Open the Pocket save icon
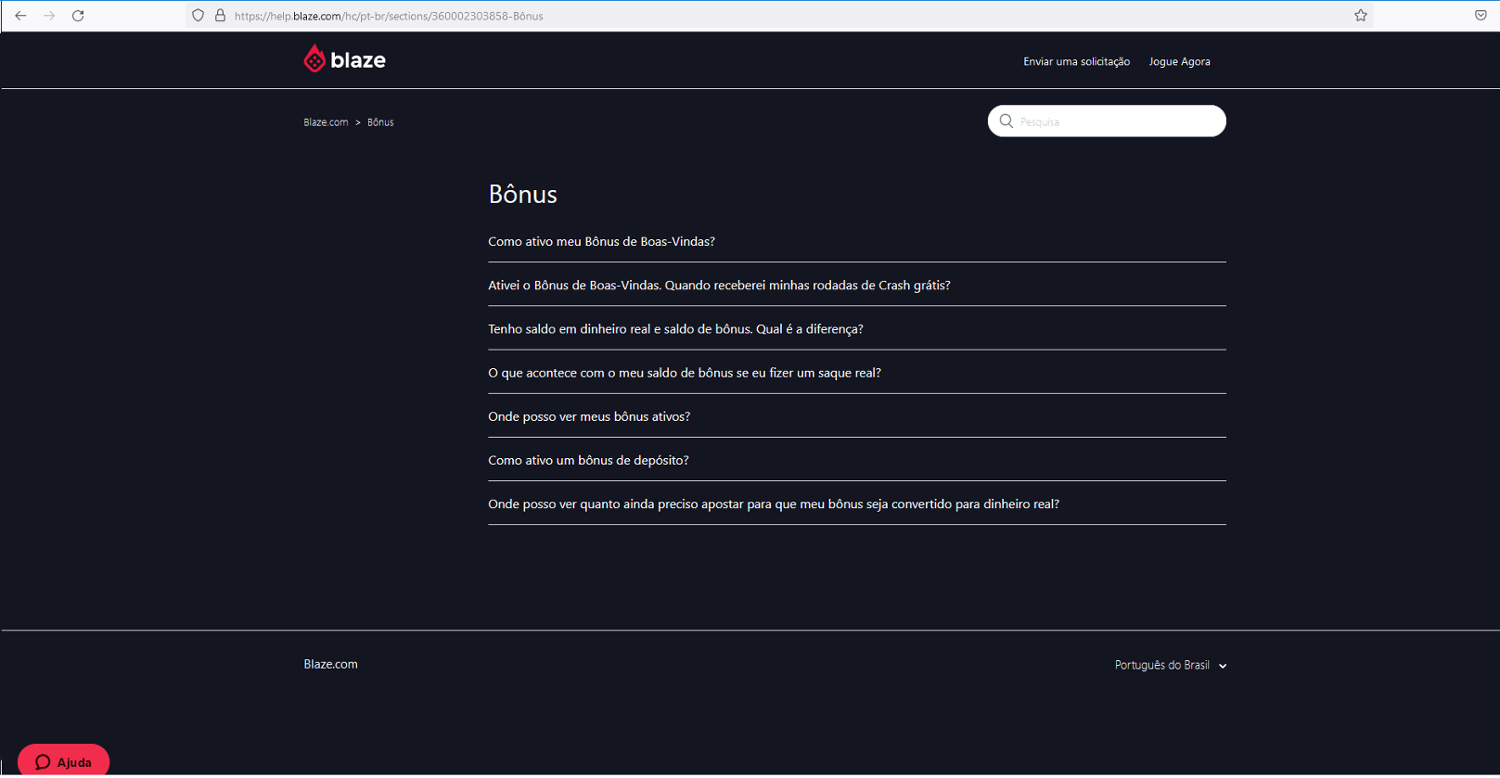 click(1480, 16)
